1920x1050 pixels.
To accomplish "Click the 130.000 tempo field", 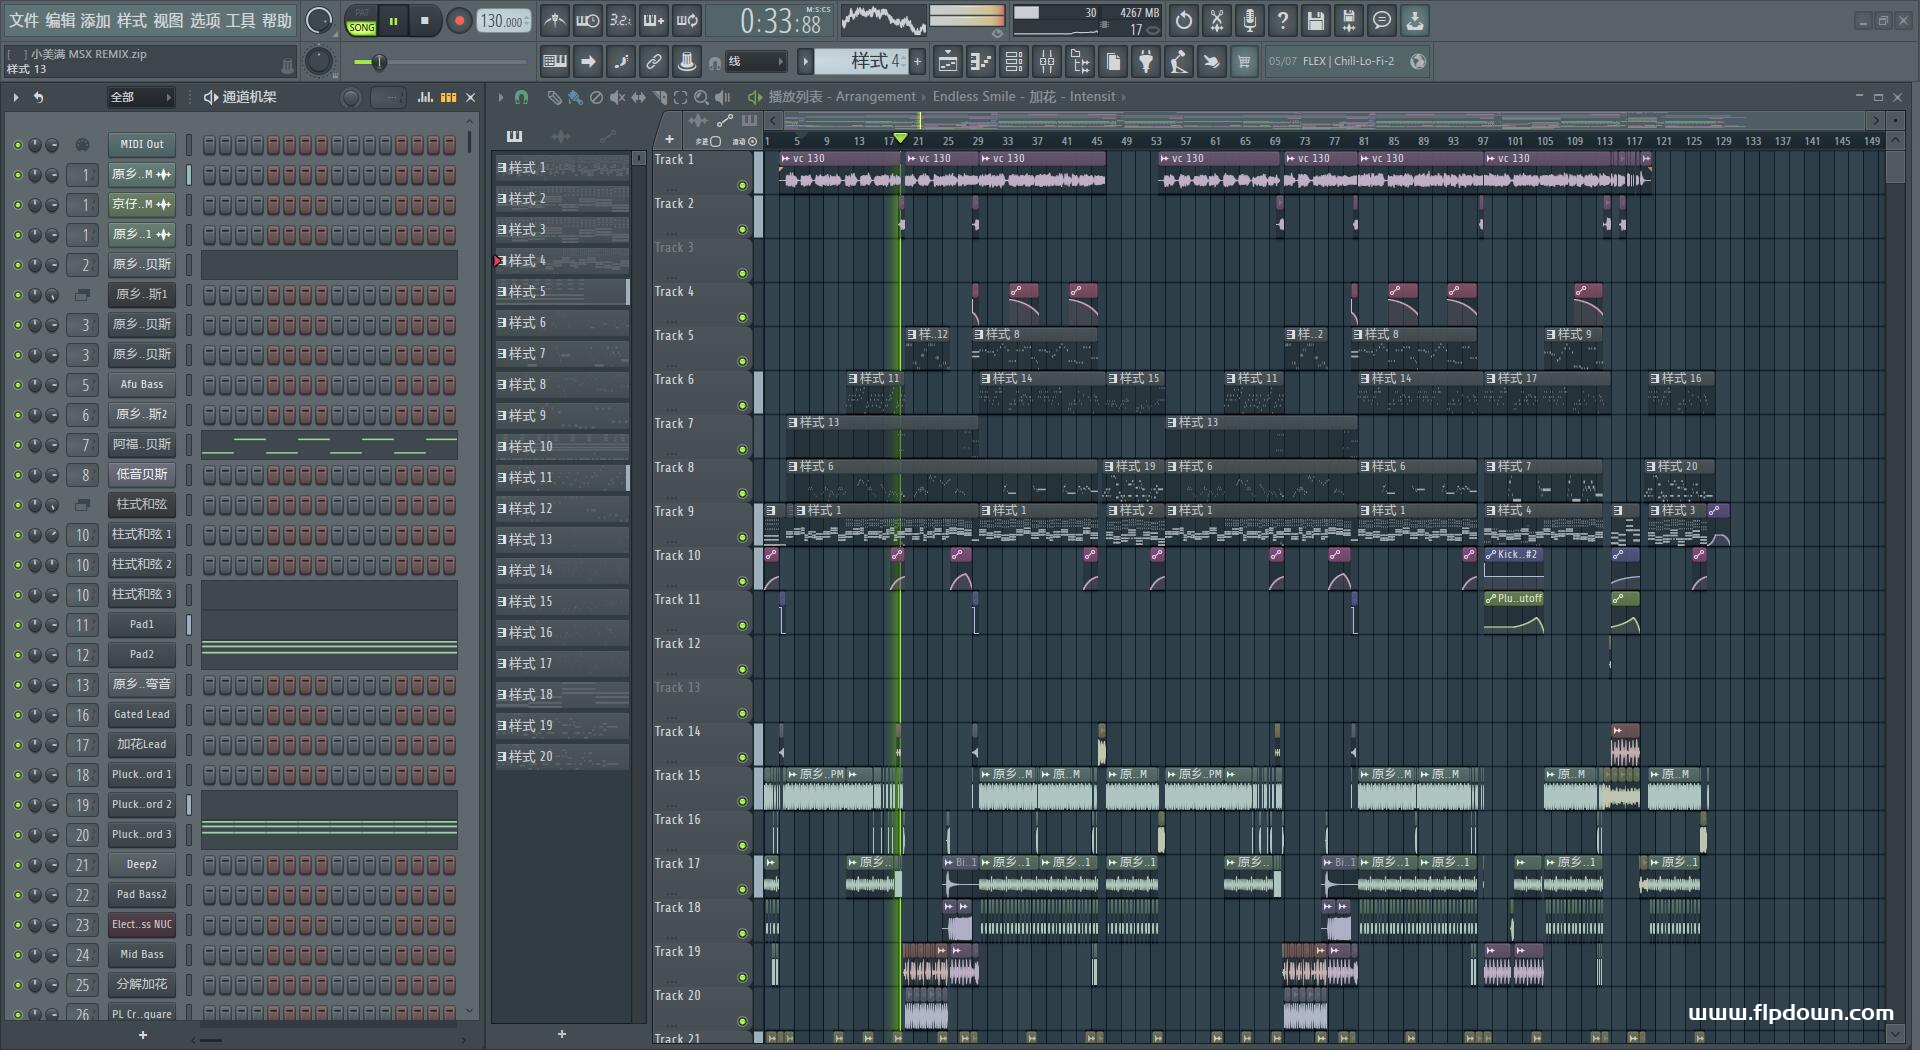I will (503, 21).
